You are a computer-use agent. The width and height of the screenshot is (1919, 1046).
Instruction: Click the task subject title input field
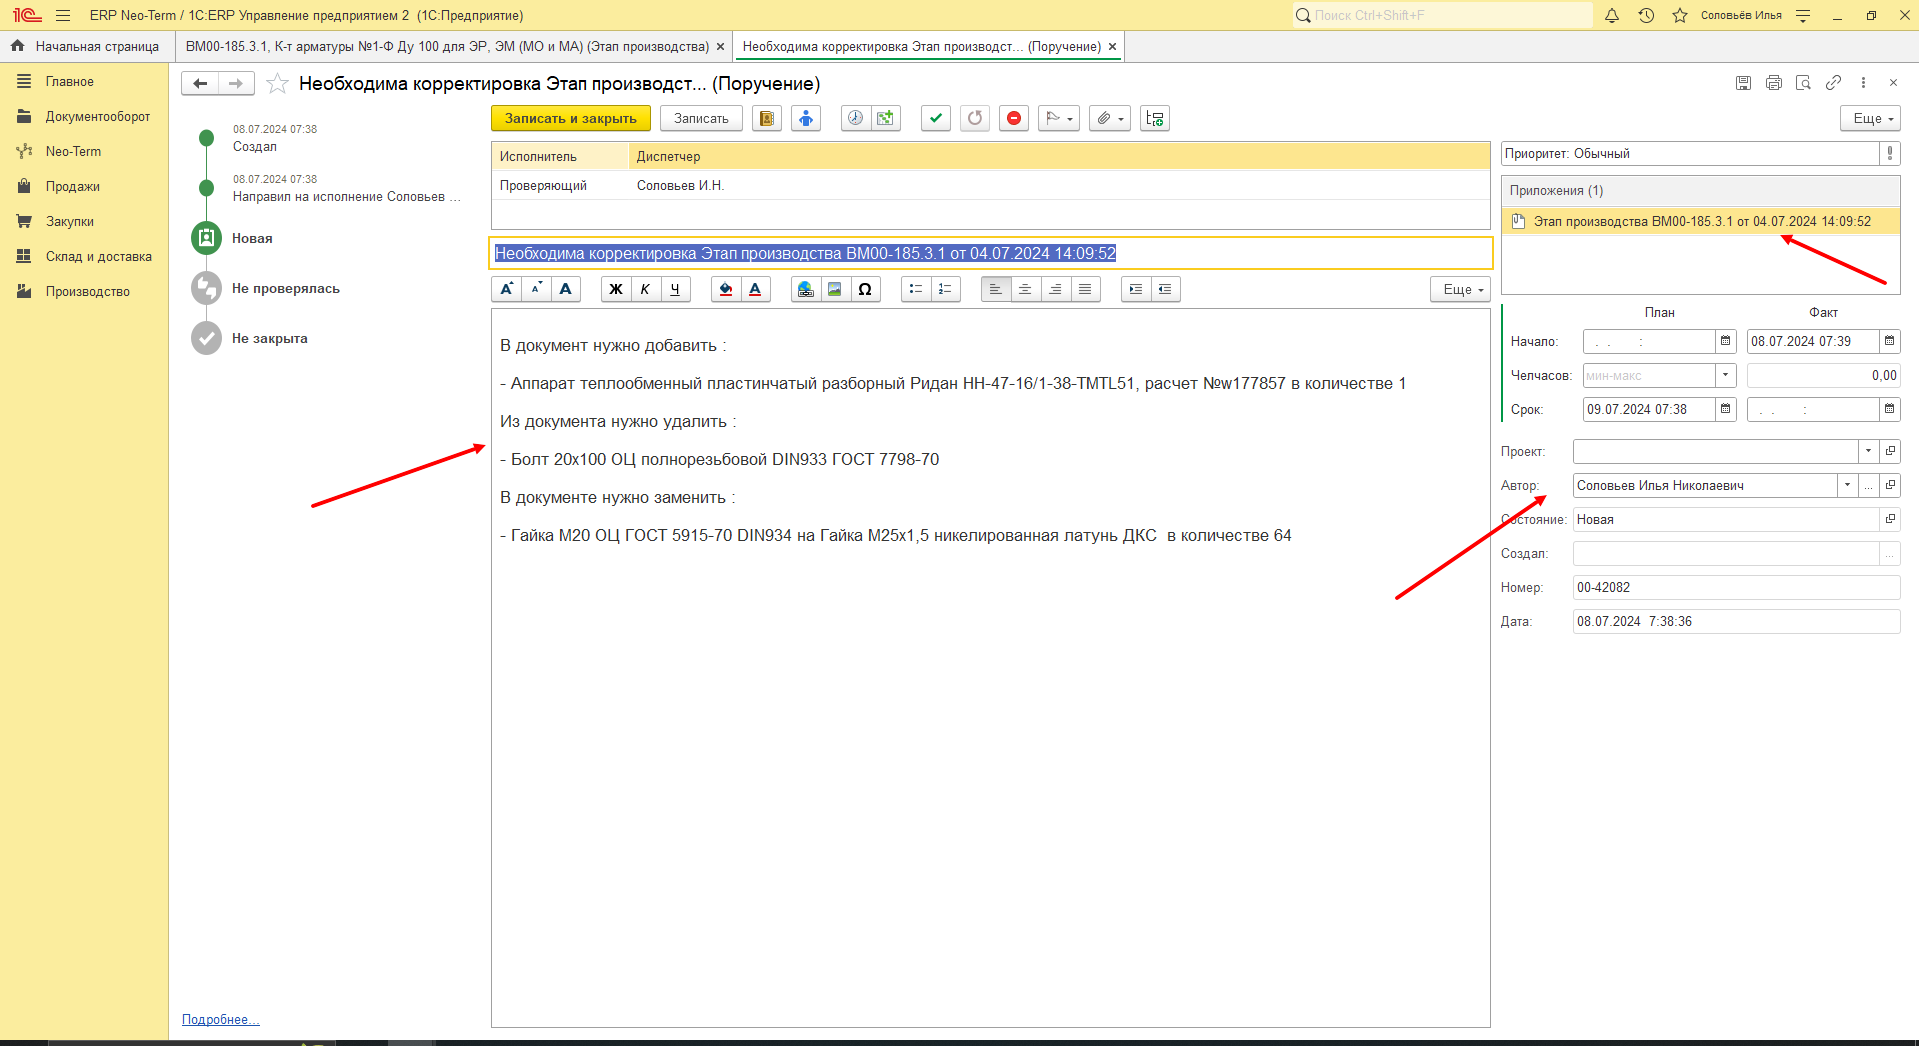(991, 253)
